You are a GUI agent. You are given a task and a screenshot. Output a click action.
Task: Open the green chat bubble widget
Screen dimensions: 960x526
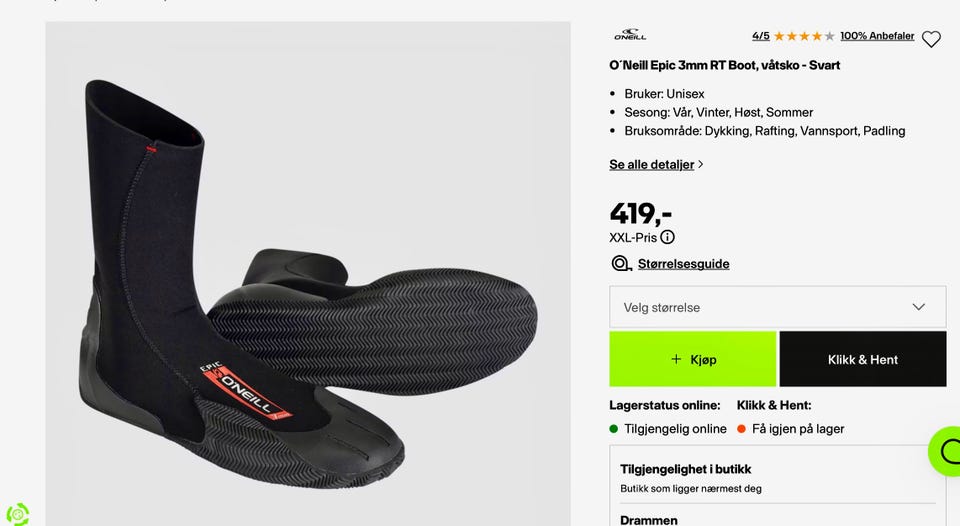point(945,451)
